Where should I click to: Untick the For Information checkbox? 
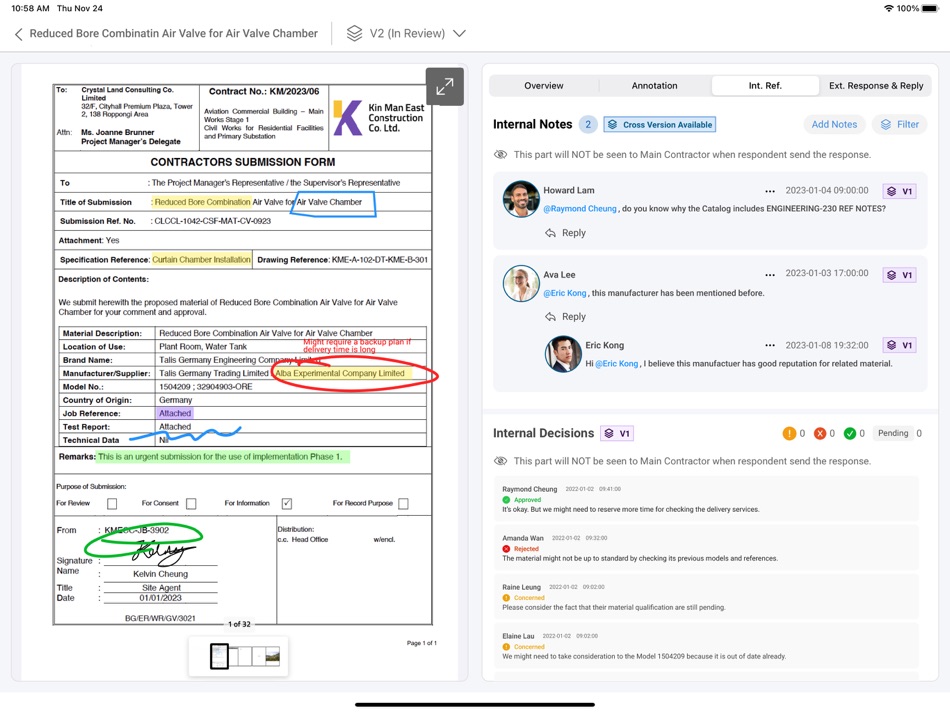click(x=287, y=504)
